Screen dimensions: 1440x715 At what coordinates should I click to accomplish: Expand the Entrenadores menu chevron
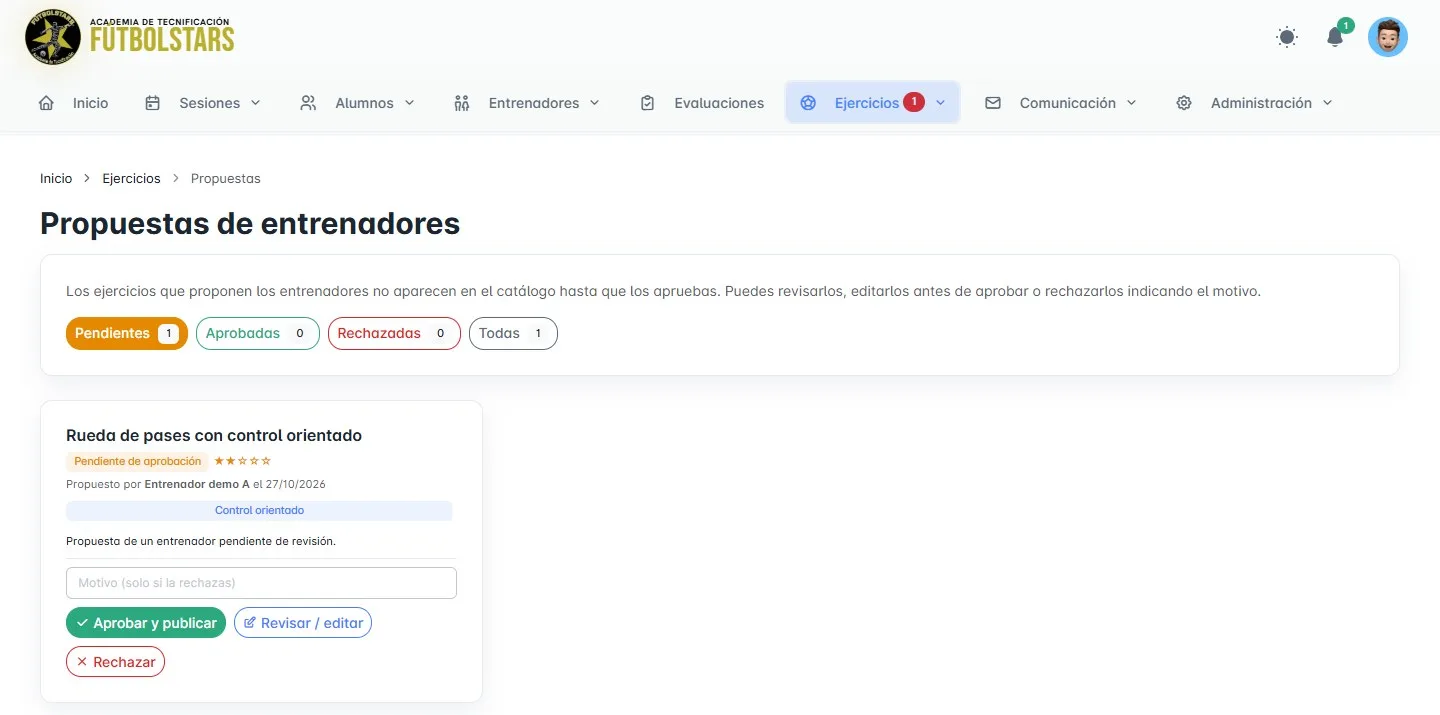pos(594,103)
